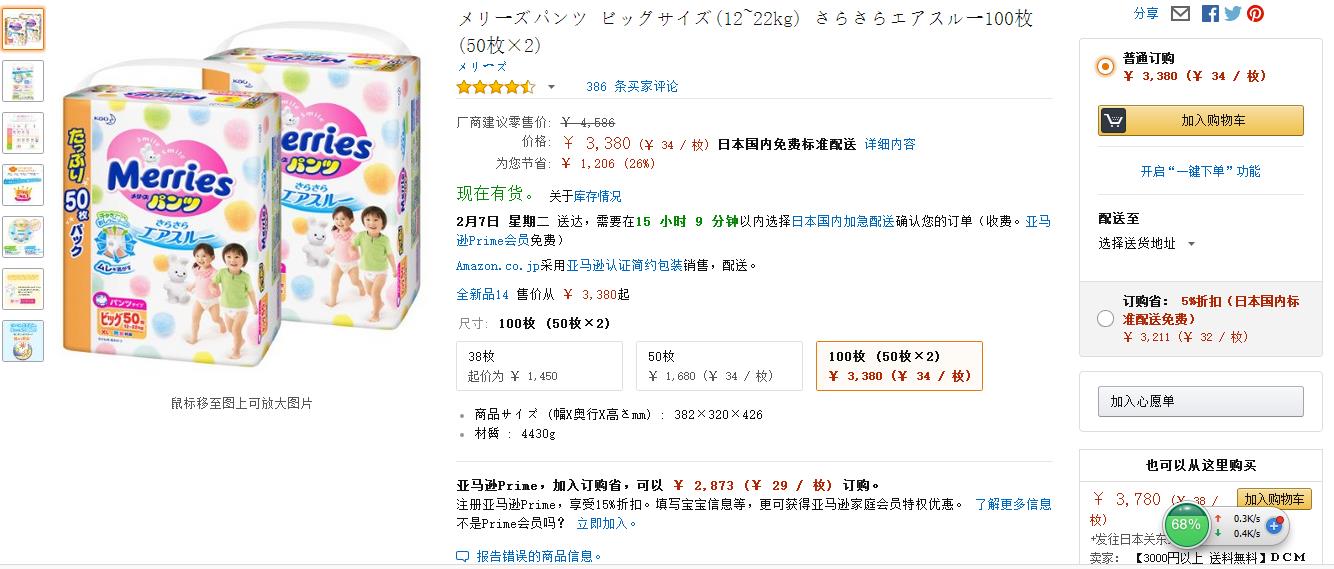Click the speech bubble report-error icon
The width and height of the screenshot is (1334, 569).
click(x=462, y=556)
